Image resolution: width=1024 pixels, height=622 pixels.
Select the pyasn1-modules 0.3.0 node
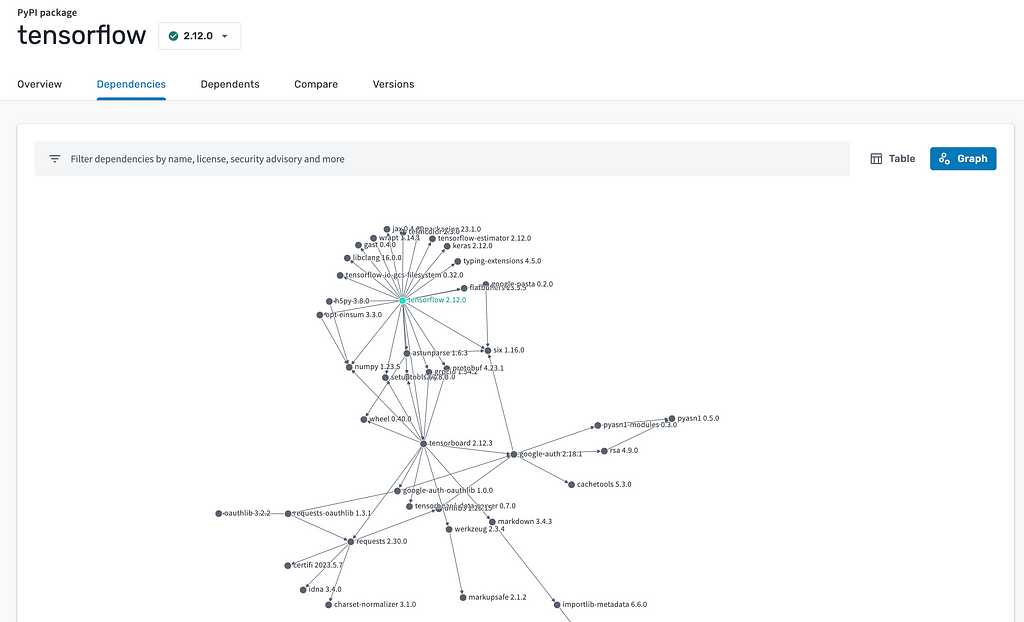click(x=597, y=425)
